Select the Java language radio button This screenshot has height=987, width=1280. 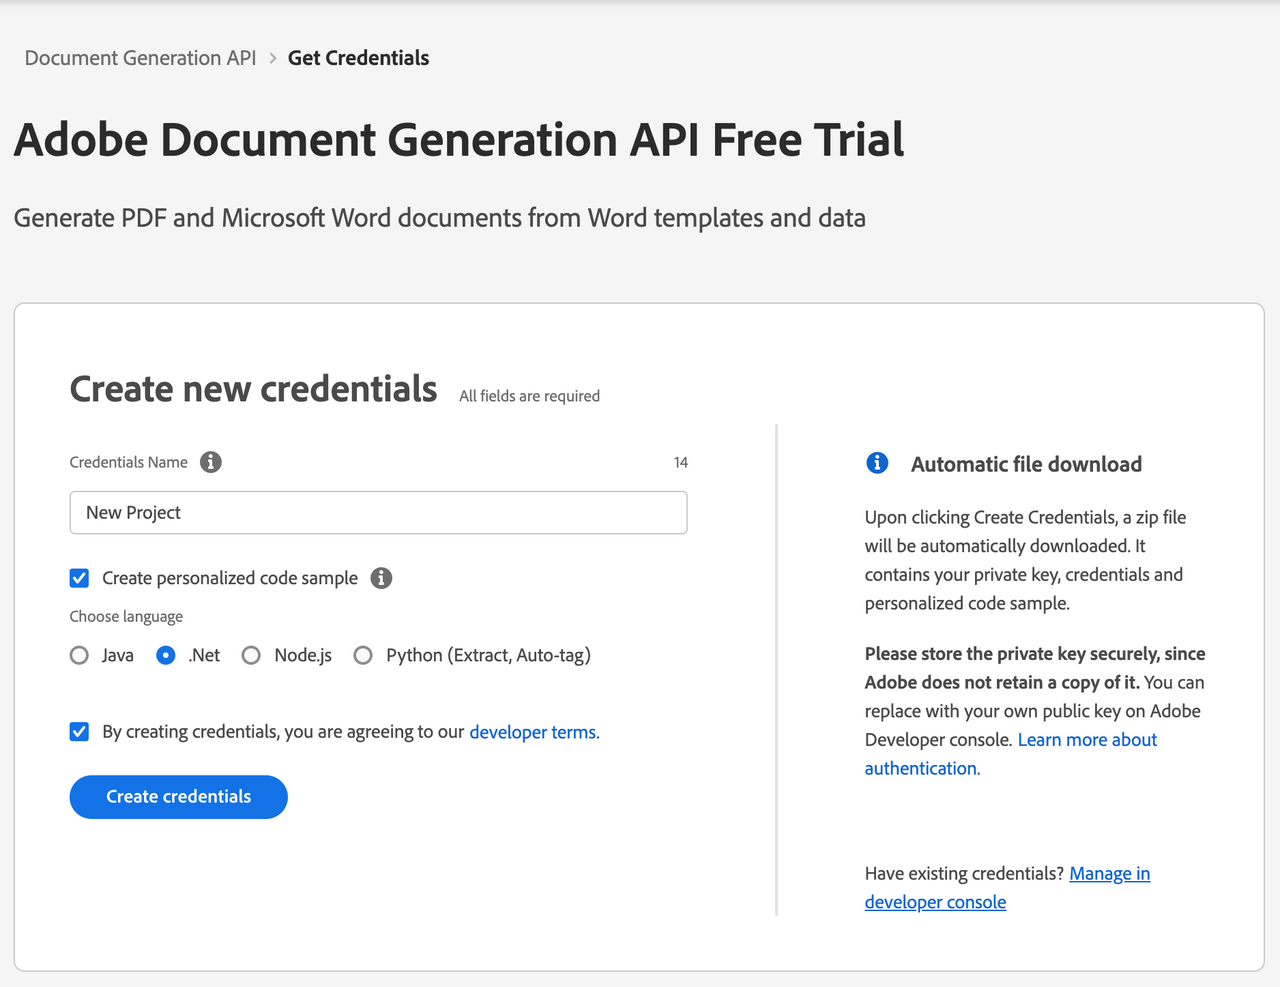[x=80, y=655]
